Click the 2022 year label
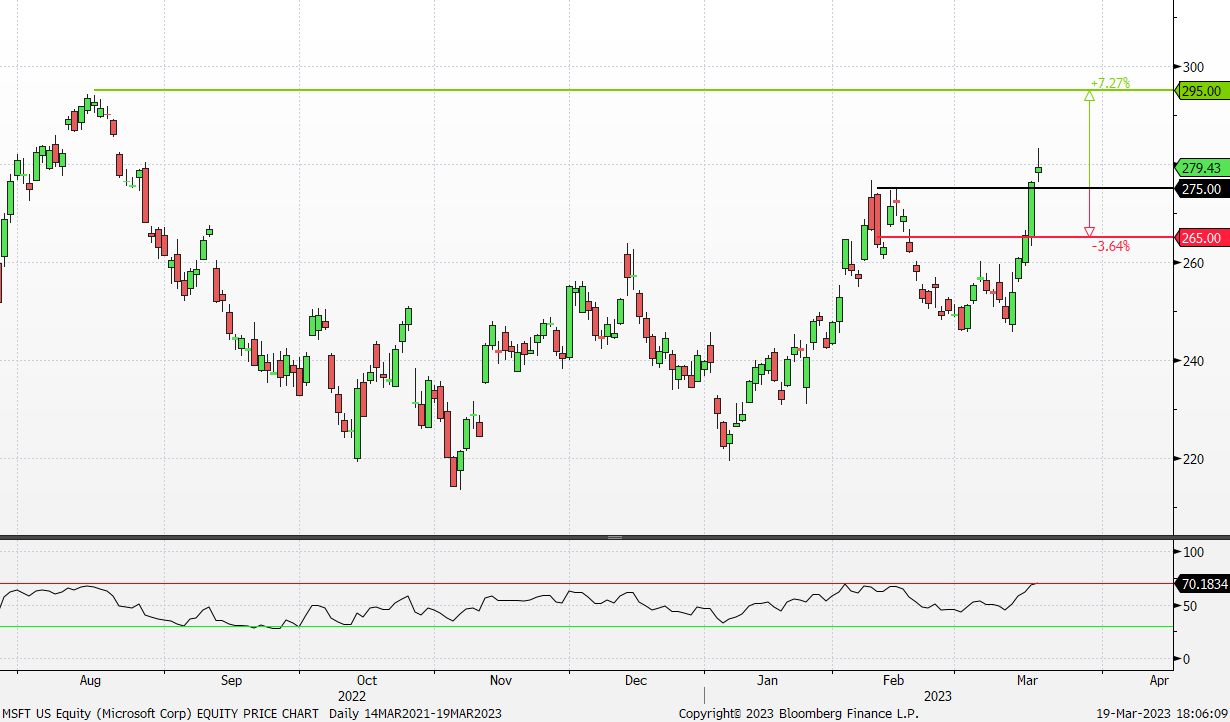This screenshot has height=722, width=1230. pos(351,696)
